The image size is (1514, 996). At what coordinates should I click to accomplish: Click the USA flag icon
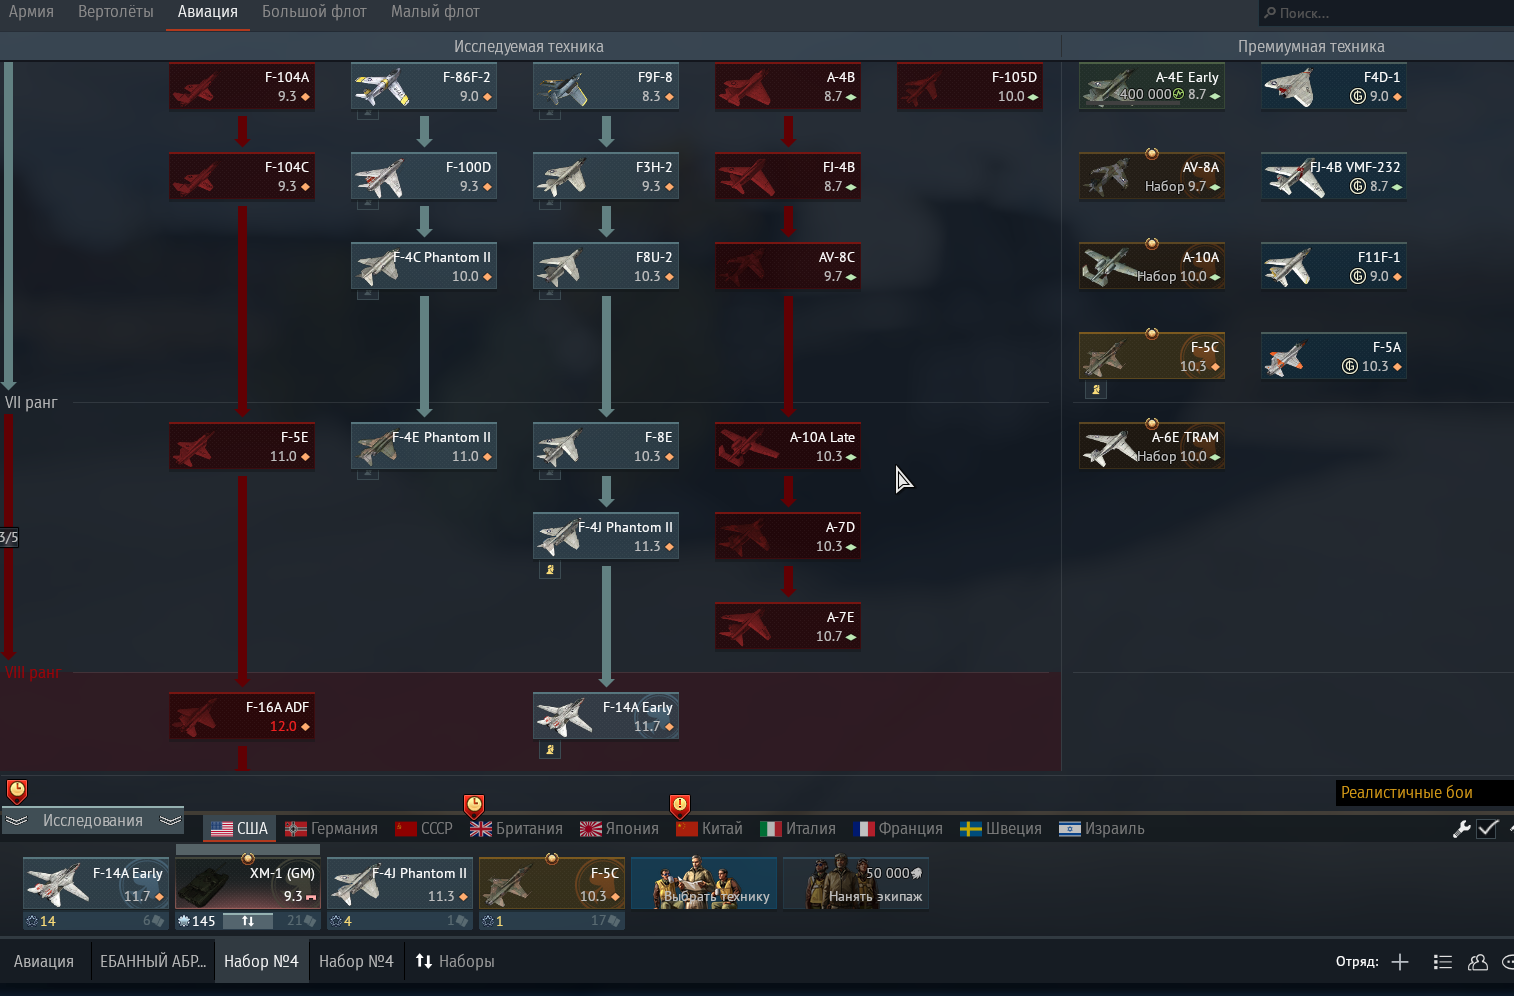pyautogui.click(x=222, y=829)
